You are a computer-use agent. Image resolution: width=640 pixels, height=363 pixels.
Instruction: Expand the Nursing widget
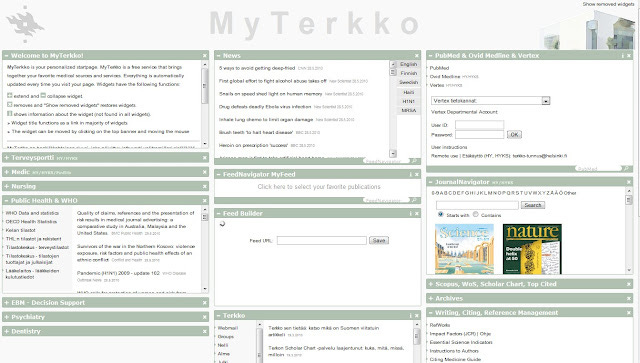click(7, 186)
